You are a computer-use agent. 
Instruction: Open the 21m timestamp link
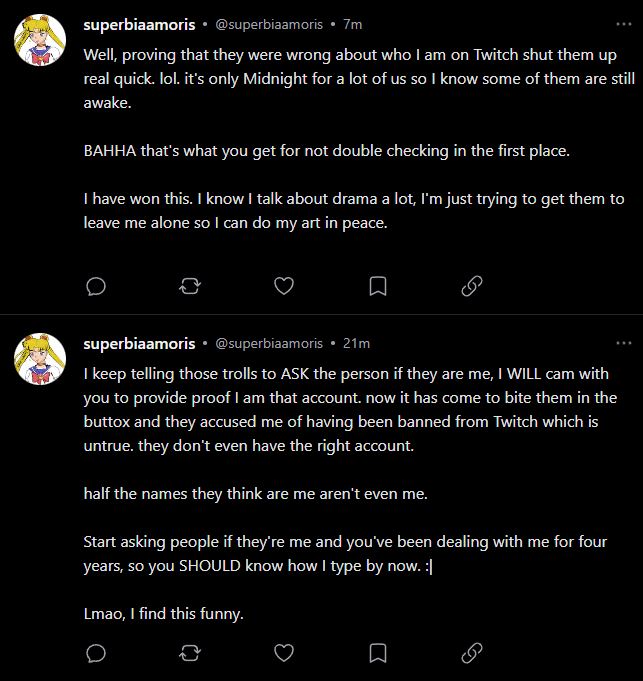pyautogui.click(x=356, y=344)
